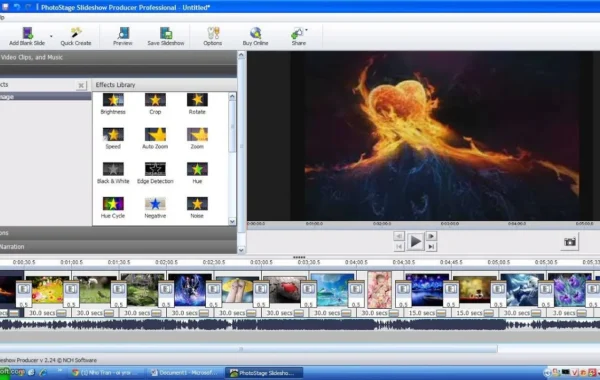Close the applied effects panel
Screen dimensions: 600x380
[81, 85]
